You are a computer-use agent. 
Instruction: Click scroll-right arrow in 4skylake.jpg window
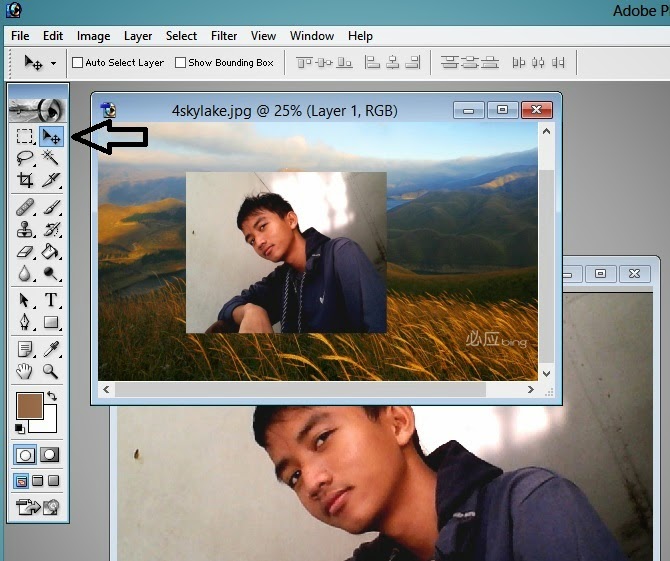[530, 389]
